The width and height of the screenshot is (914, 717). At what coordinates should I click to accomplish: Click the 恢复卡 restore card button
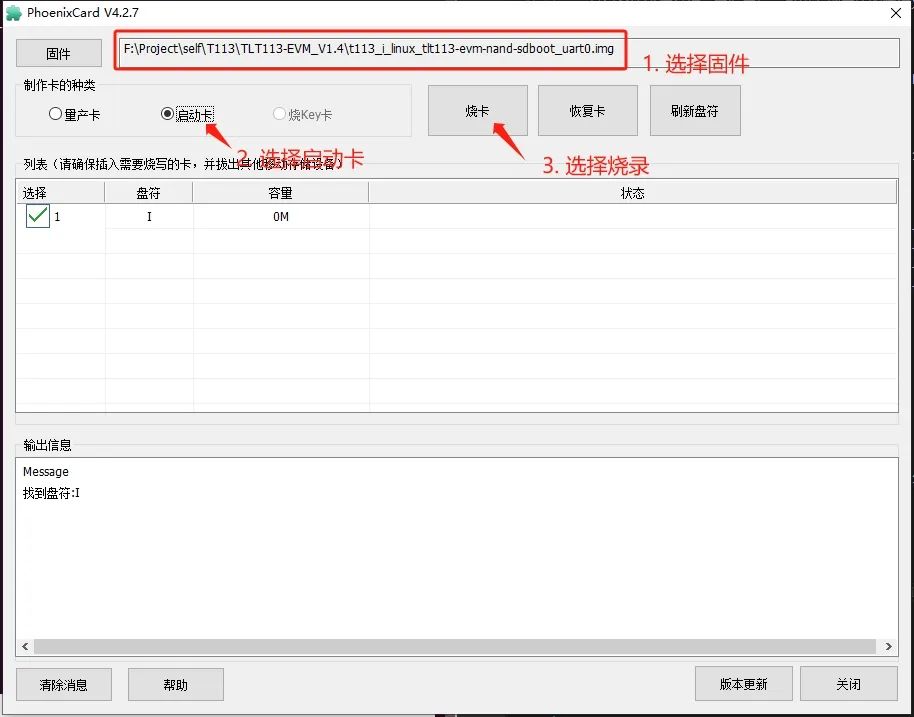pos(588,111)
